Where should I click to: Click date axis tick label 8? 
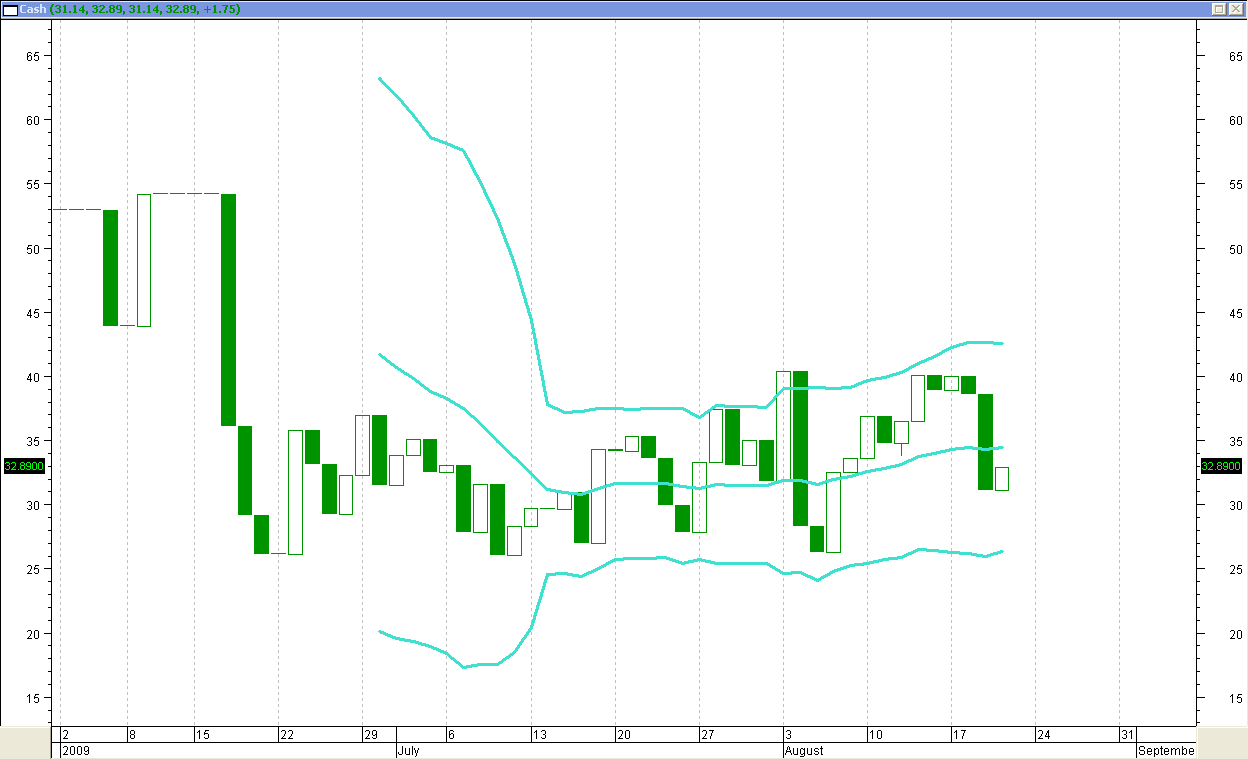[133, 735]
